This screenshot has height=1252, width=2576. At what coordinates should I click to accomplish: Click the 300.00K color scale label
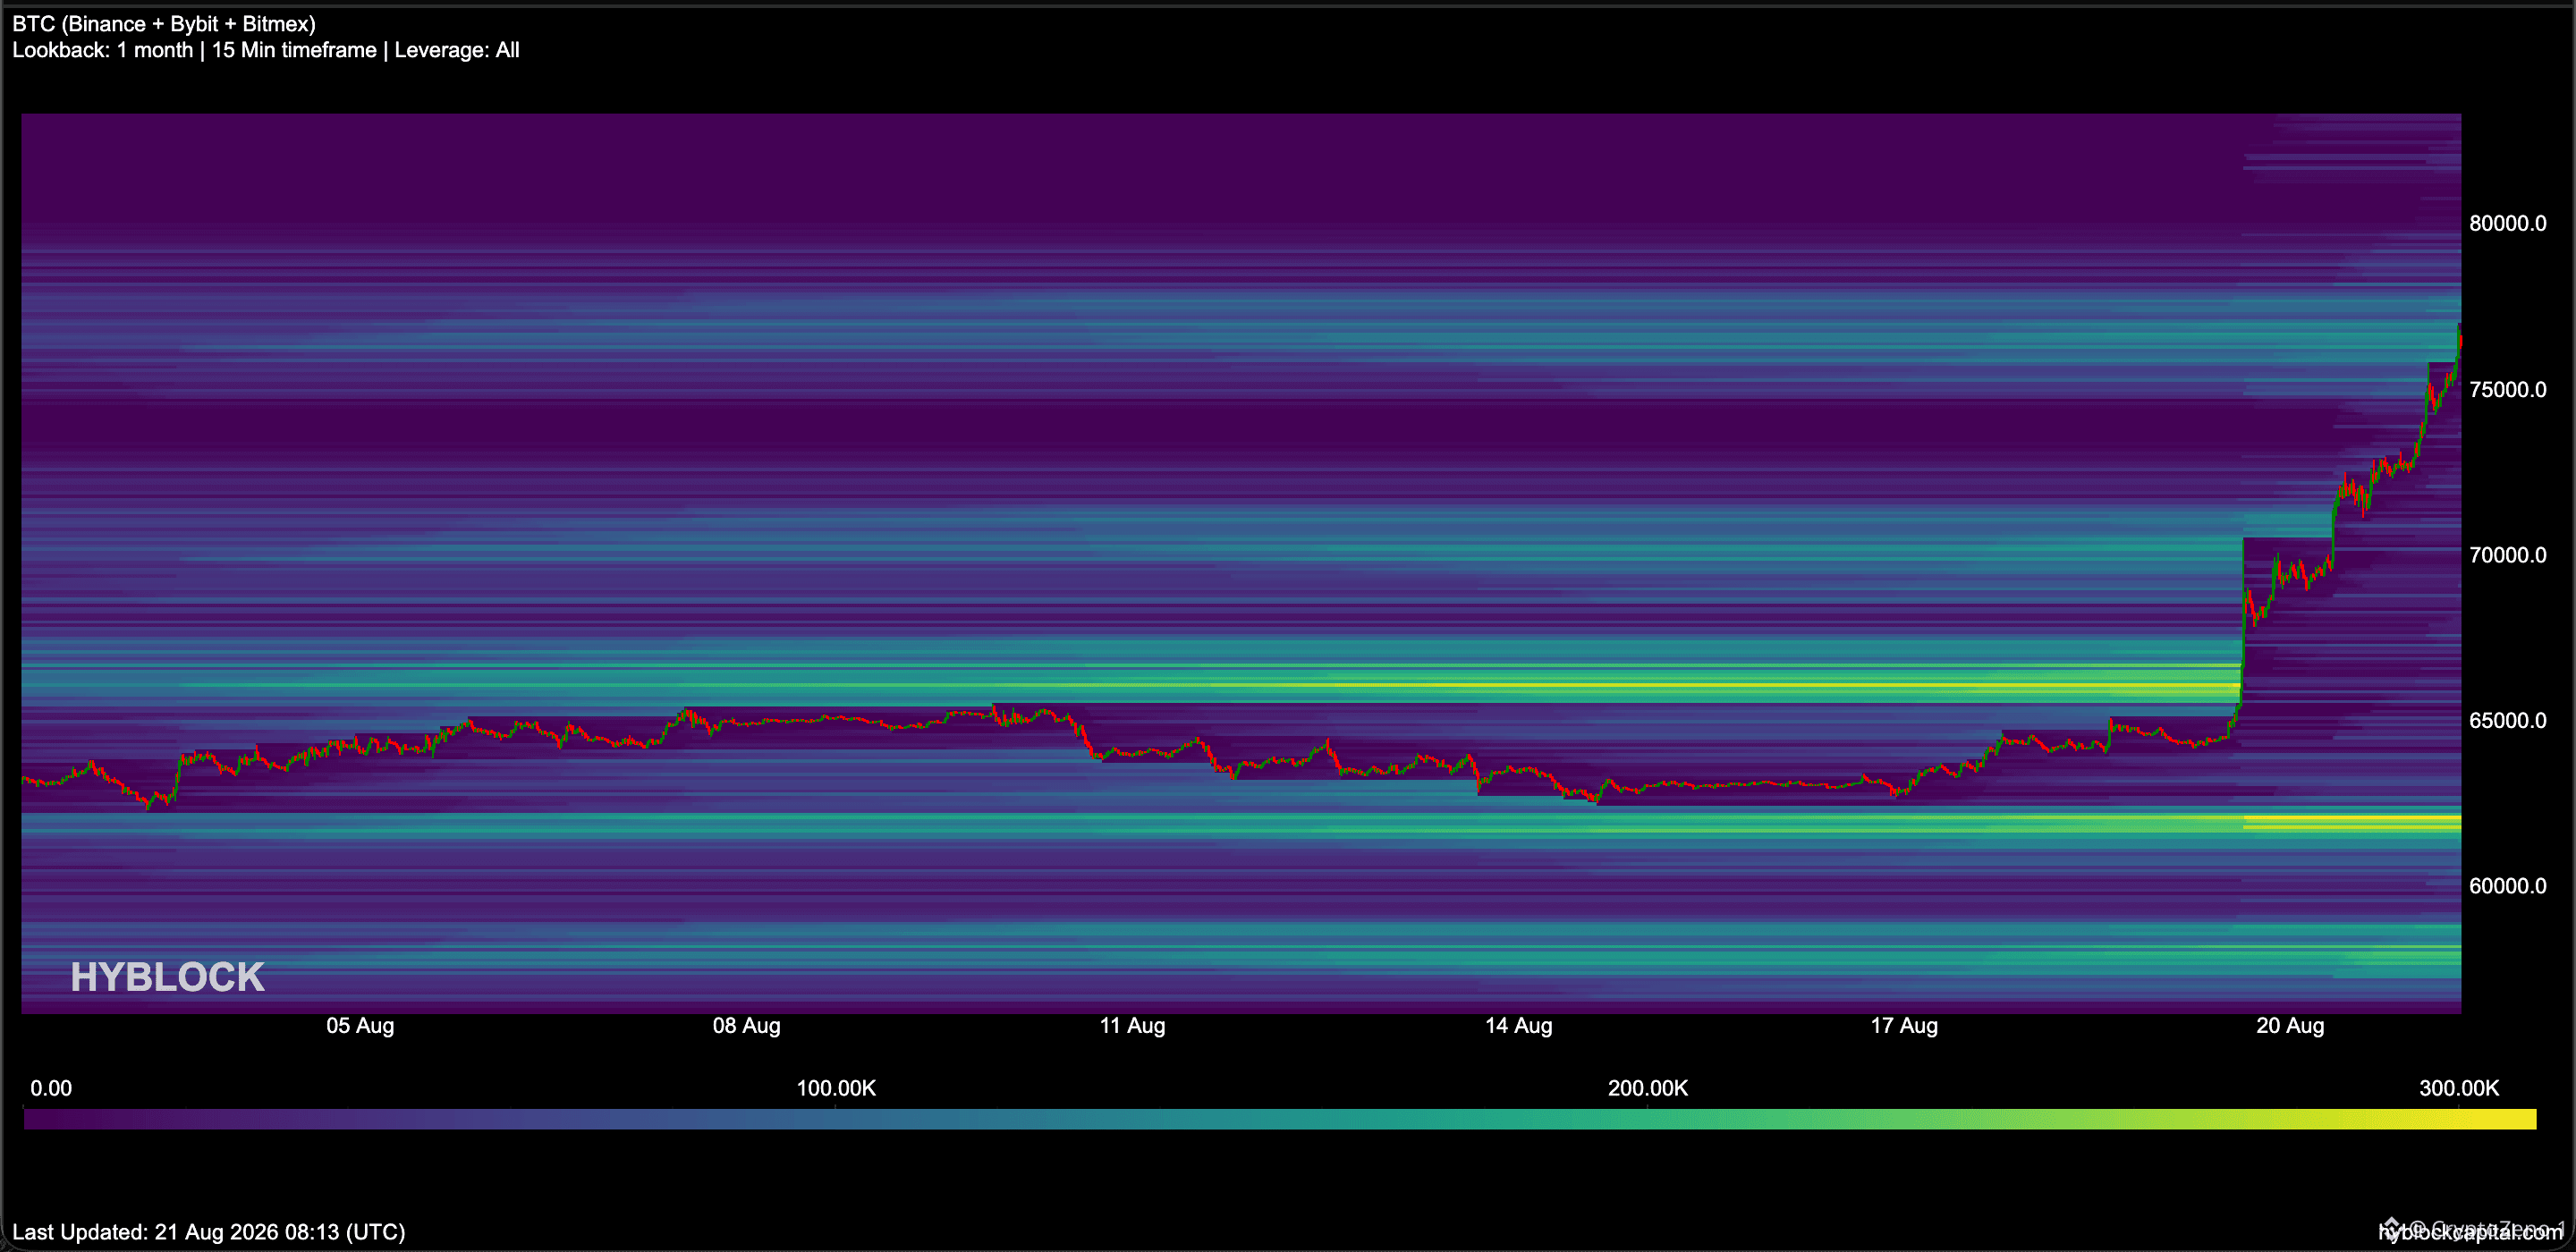[x=2459, y=1088]
